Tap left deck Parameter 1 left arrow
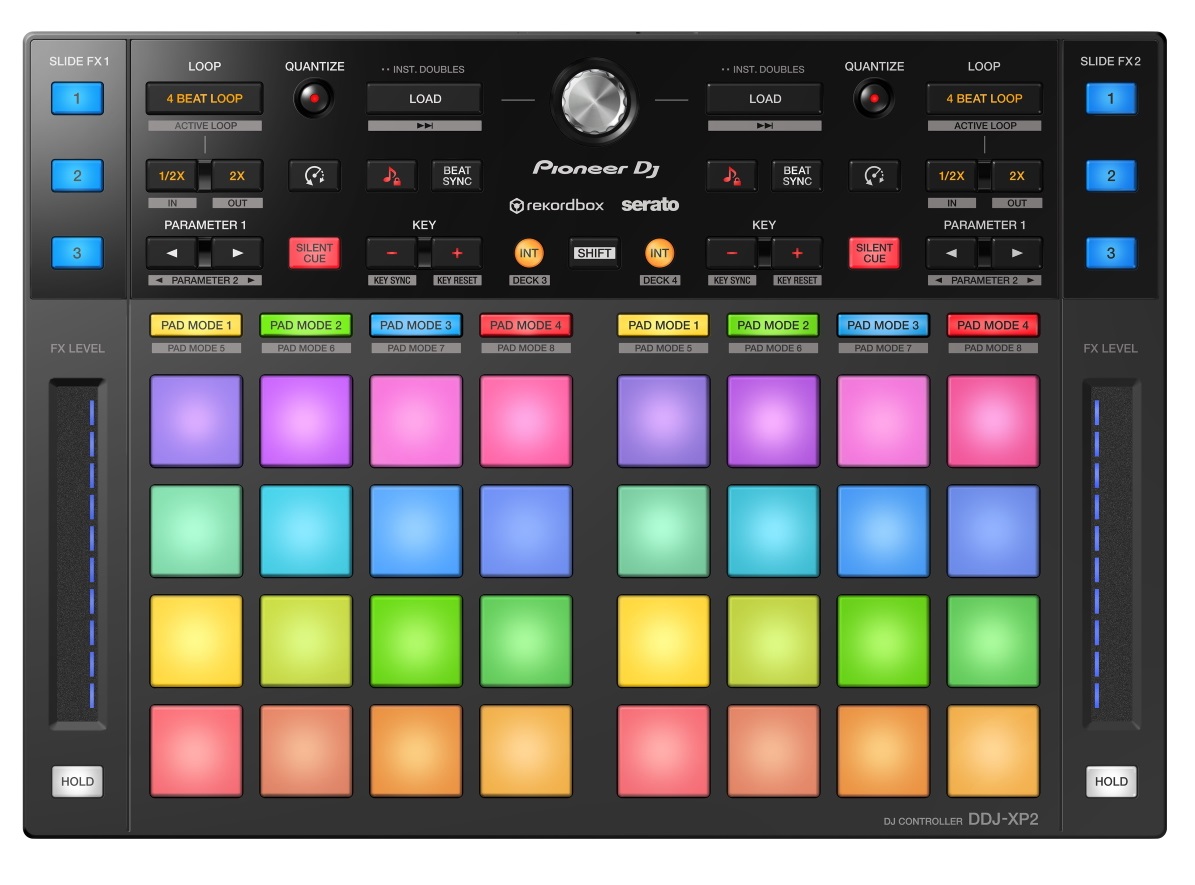Screen dimensions: 1195x885 172,253
